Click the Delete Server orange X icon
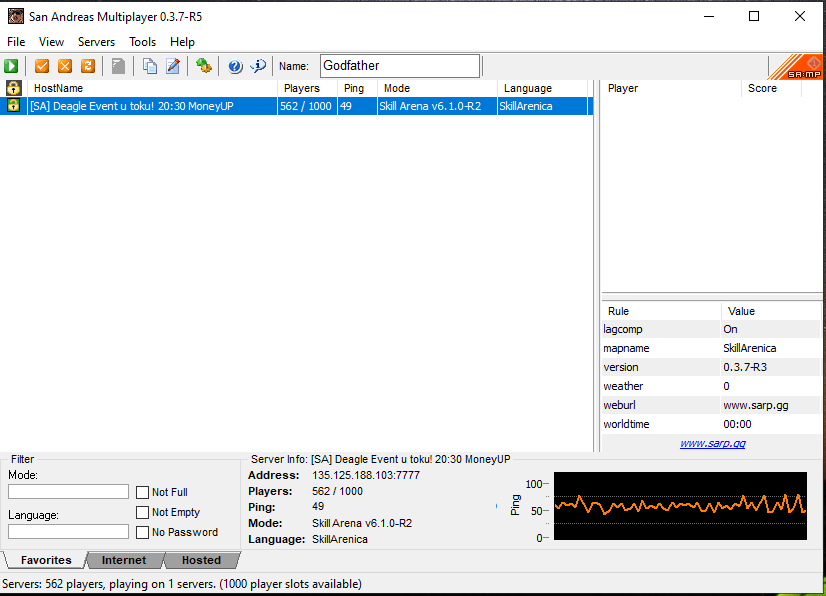Image resolution: width=826 pixels, height=596 pixels. pyautogui.click(x=65, y=66)
